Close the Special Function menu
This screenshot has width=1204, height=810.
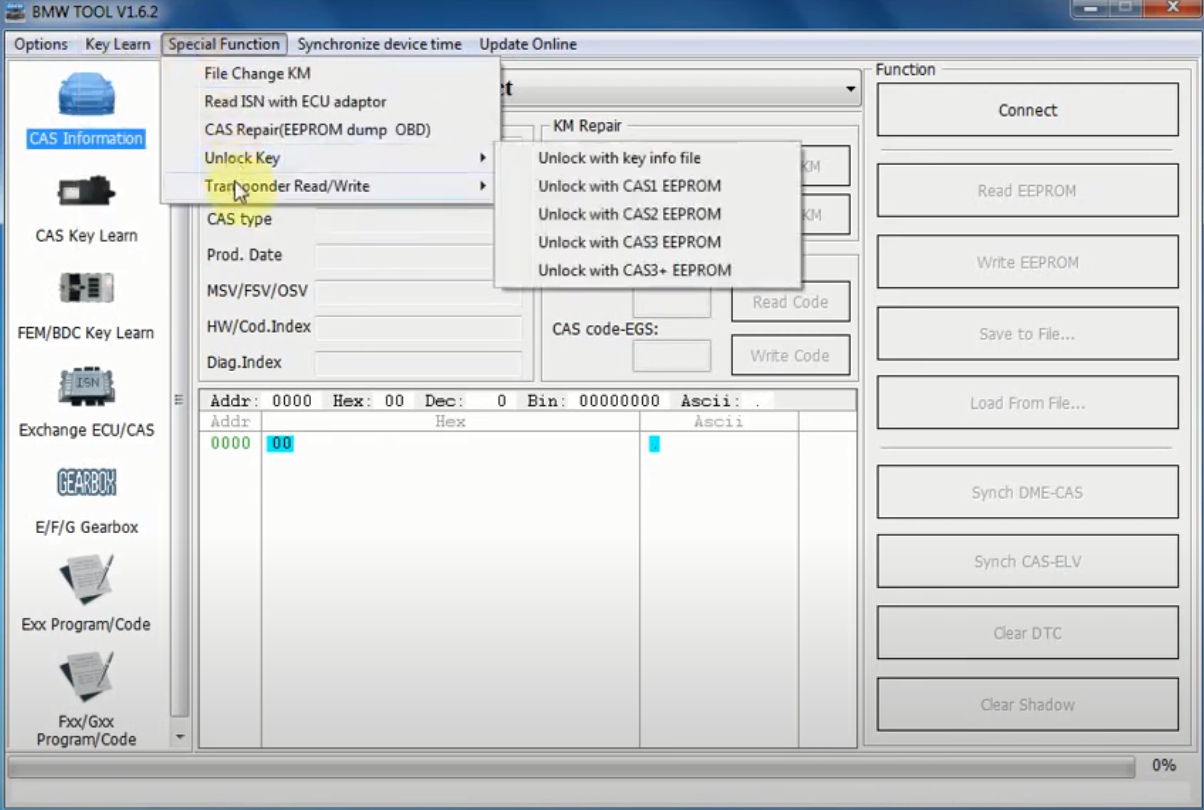click(224, 44)
